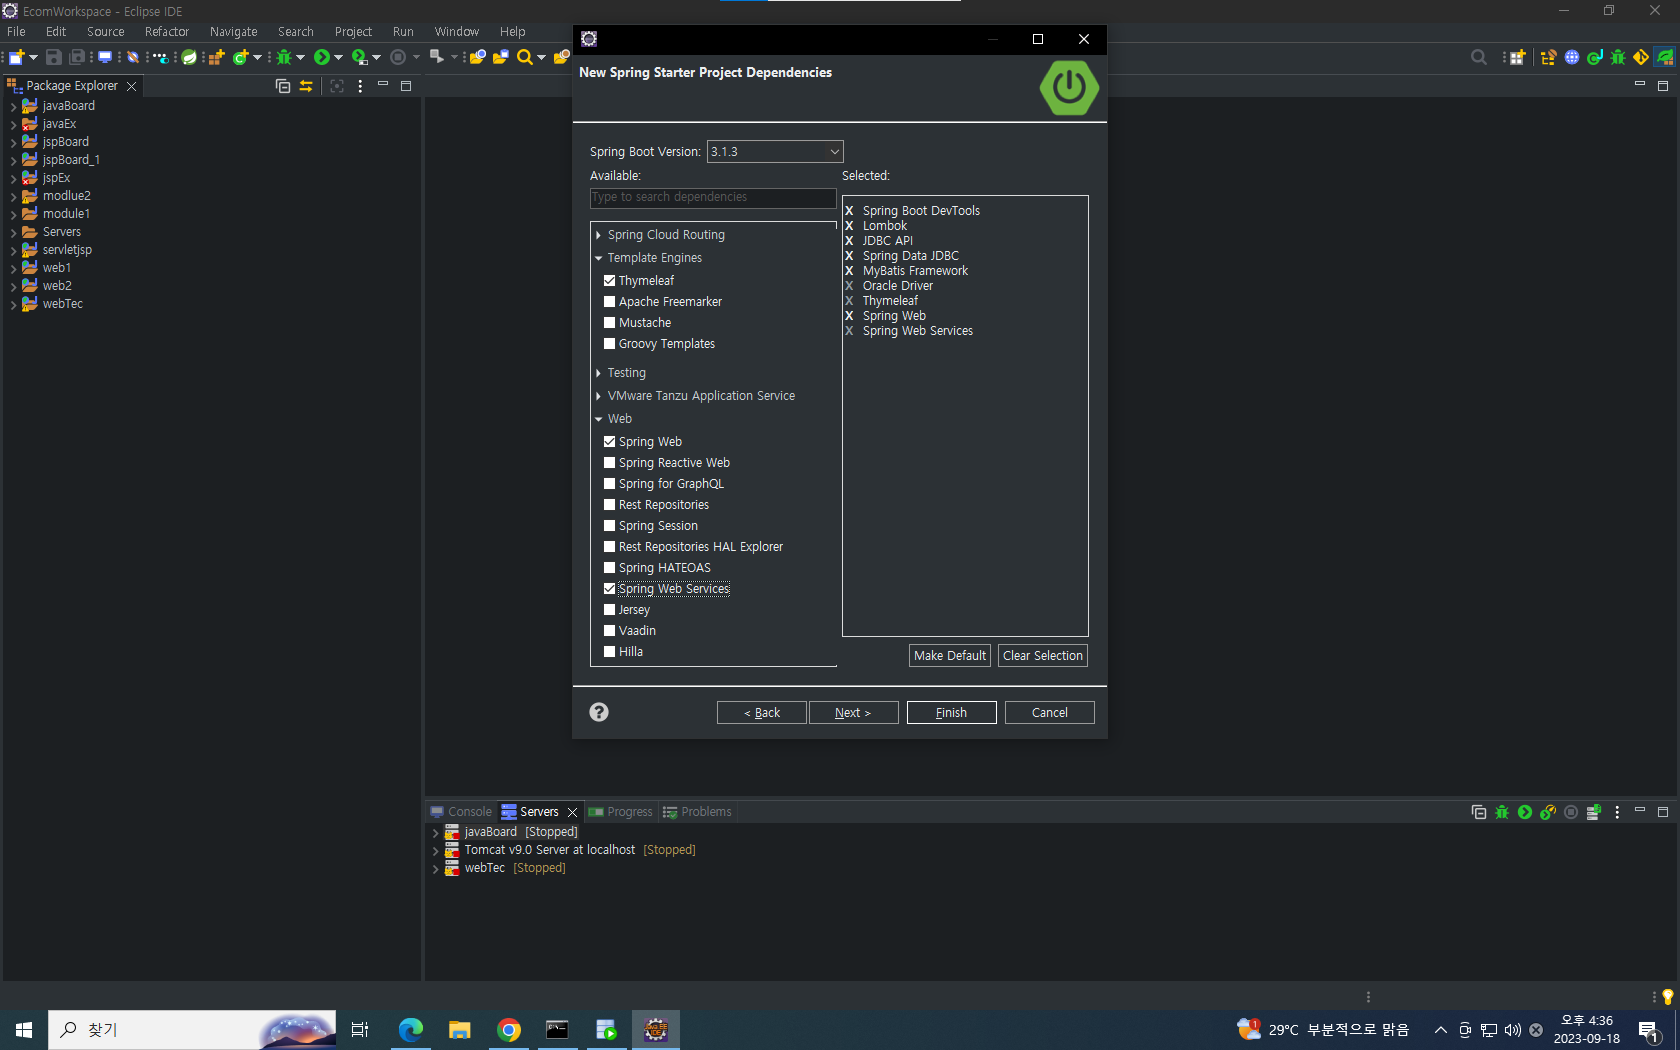
Task: Click the Clear Selection button
Action: coord(1042,656)
